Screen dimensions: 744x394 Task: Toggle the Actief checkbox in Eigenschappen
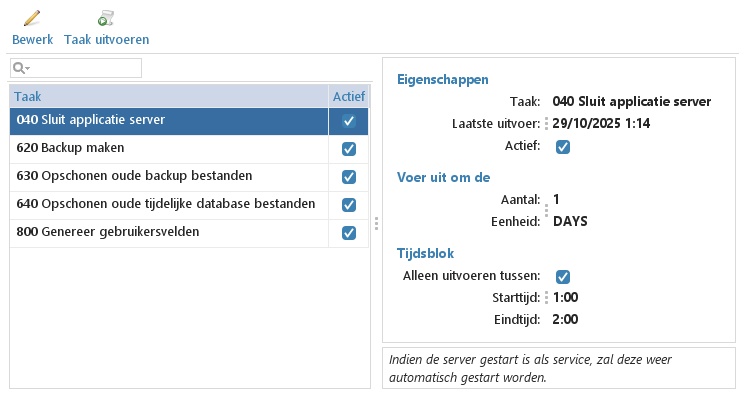point(563,147)
